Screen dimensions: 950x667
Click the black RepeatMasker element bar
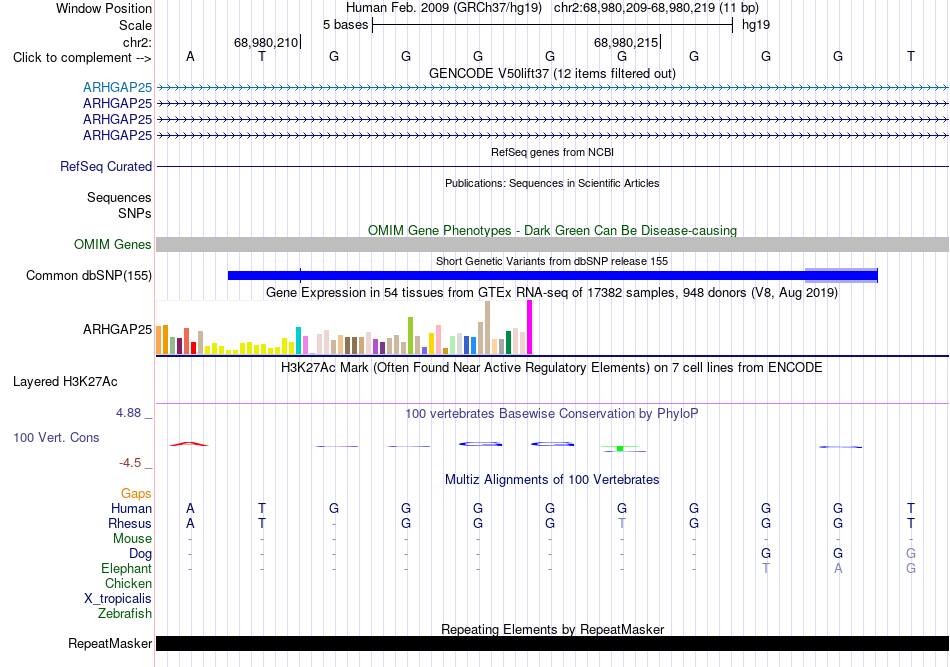552,643
